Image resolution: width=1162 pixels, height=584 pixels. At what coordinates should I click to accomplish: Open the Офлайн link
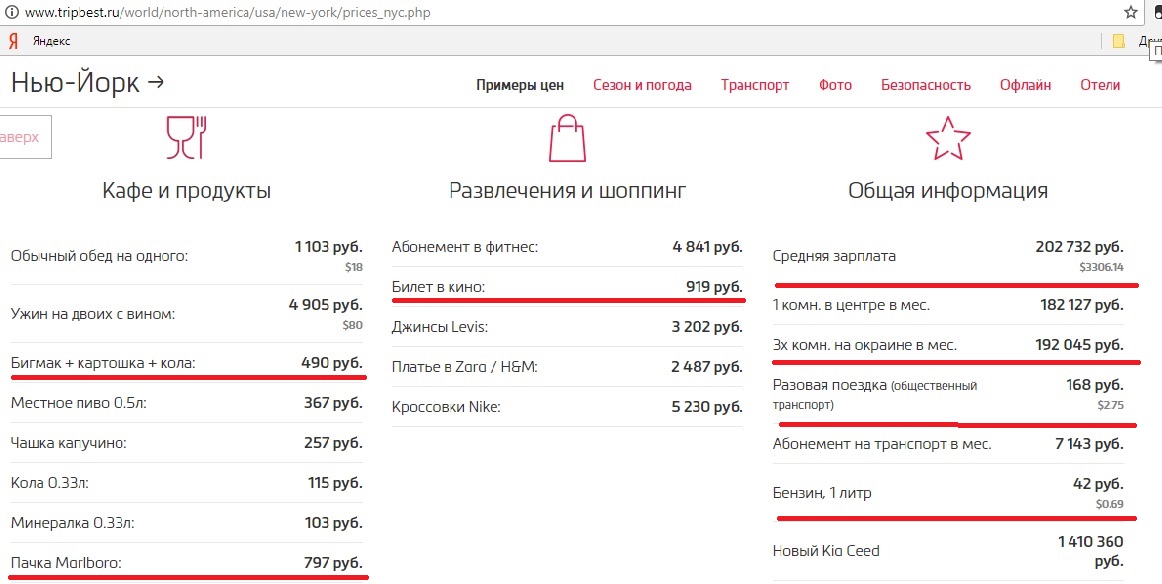pyautogui.click(x=1025, y=85)
